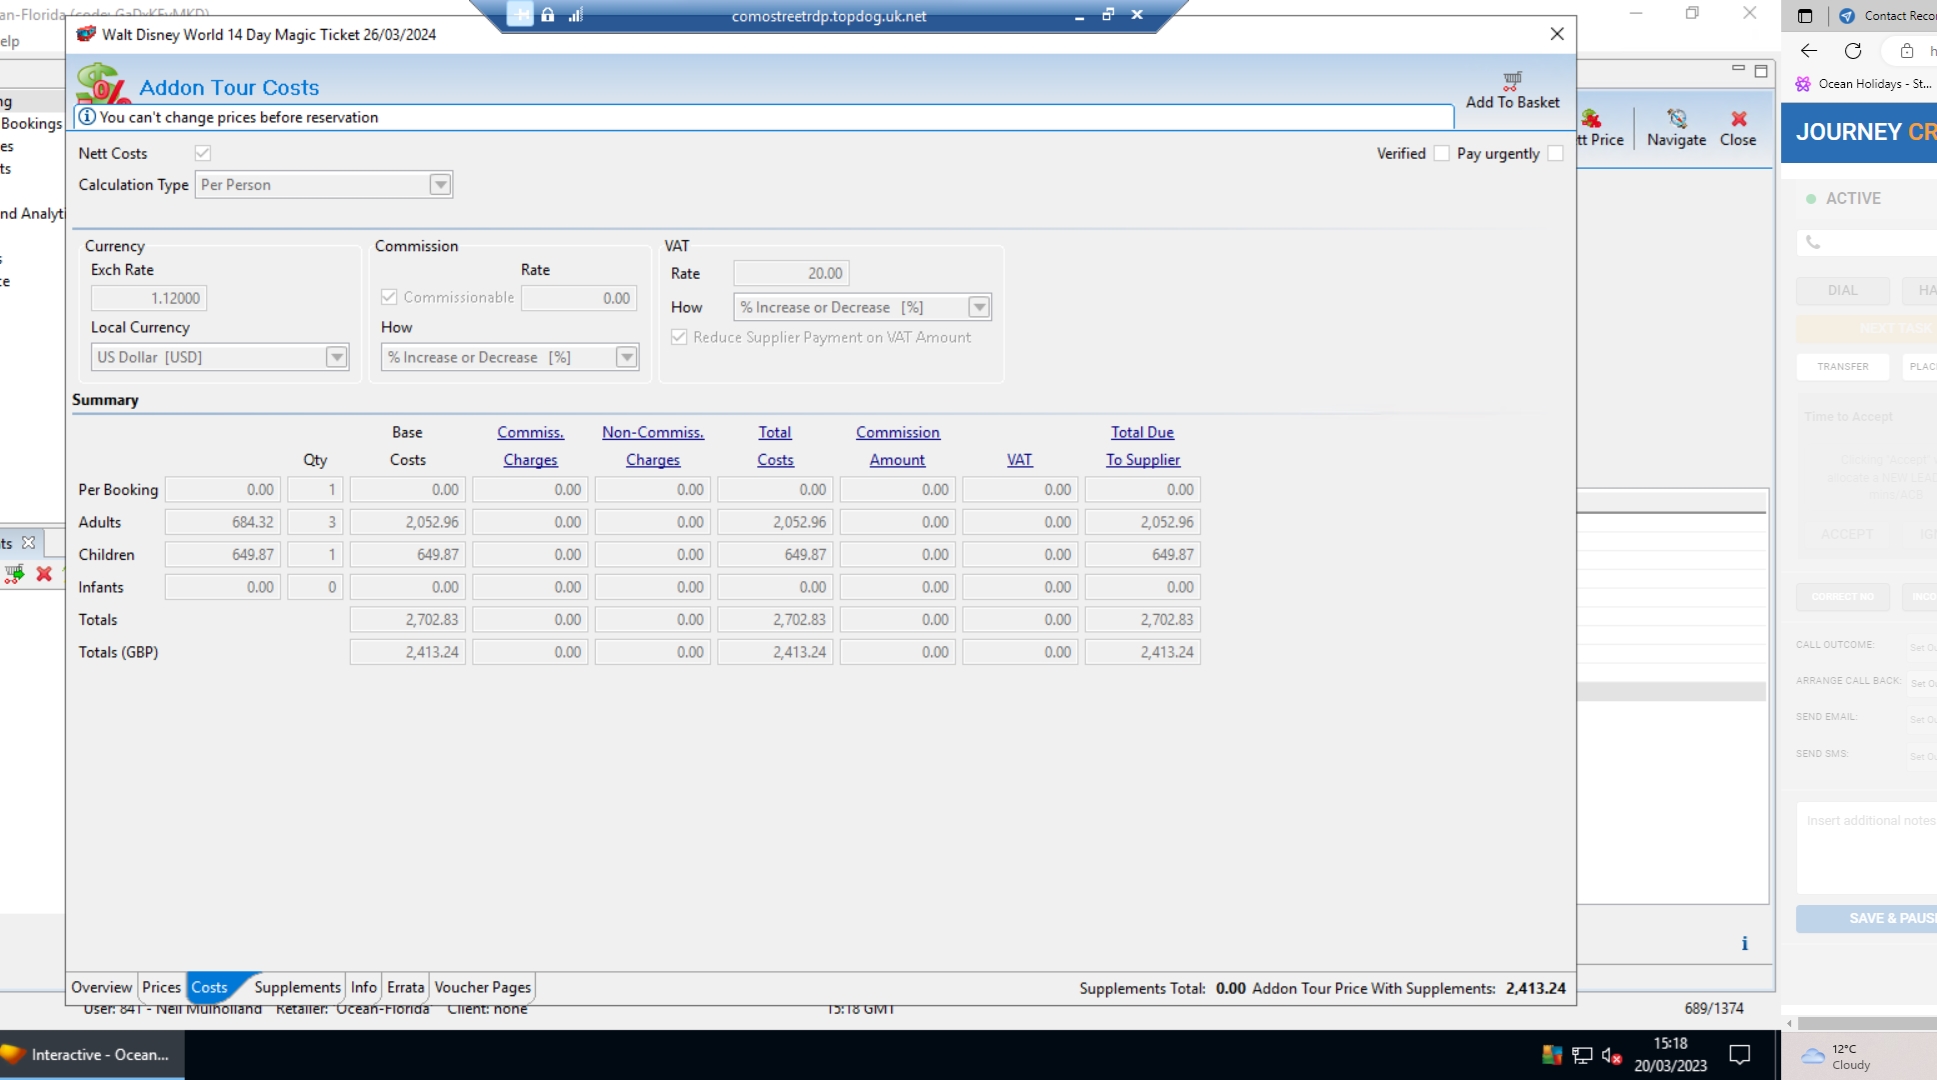Viewport: 1937px width, 1080px height.
Task: Open the Windows notification center icon
Action: [1740, 1054]
